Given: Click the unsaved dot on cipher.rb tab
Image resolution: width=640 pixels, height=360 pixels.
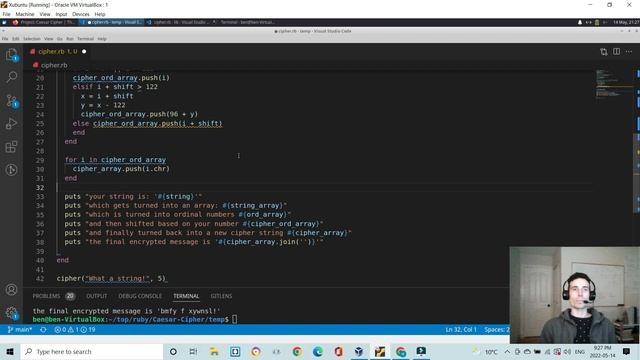Looking at the screenshot, I should 84,51.
